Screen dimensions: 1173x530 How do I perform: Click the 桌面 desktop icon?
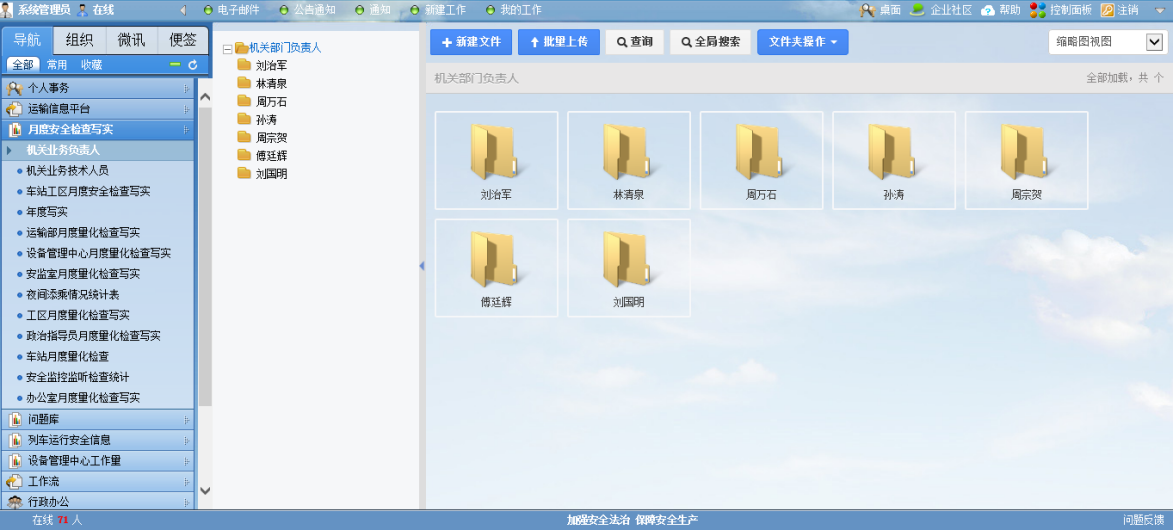coord(867,10)
